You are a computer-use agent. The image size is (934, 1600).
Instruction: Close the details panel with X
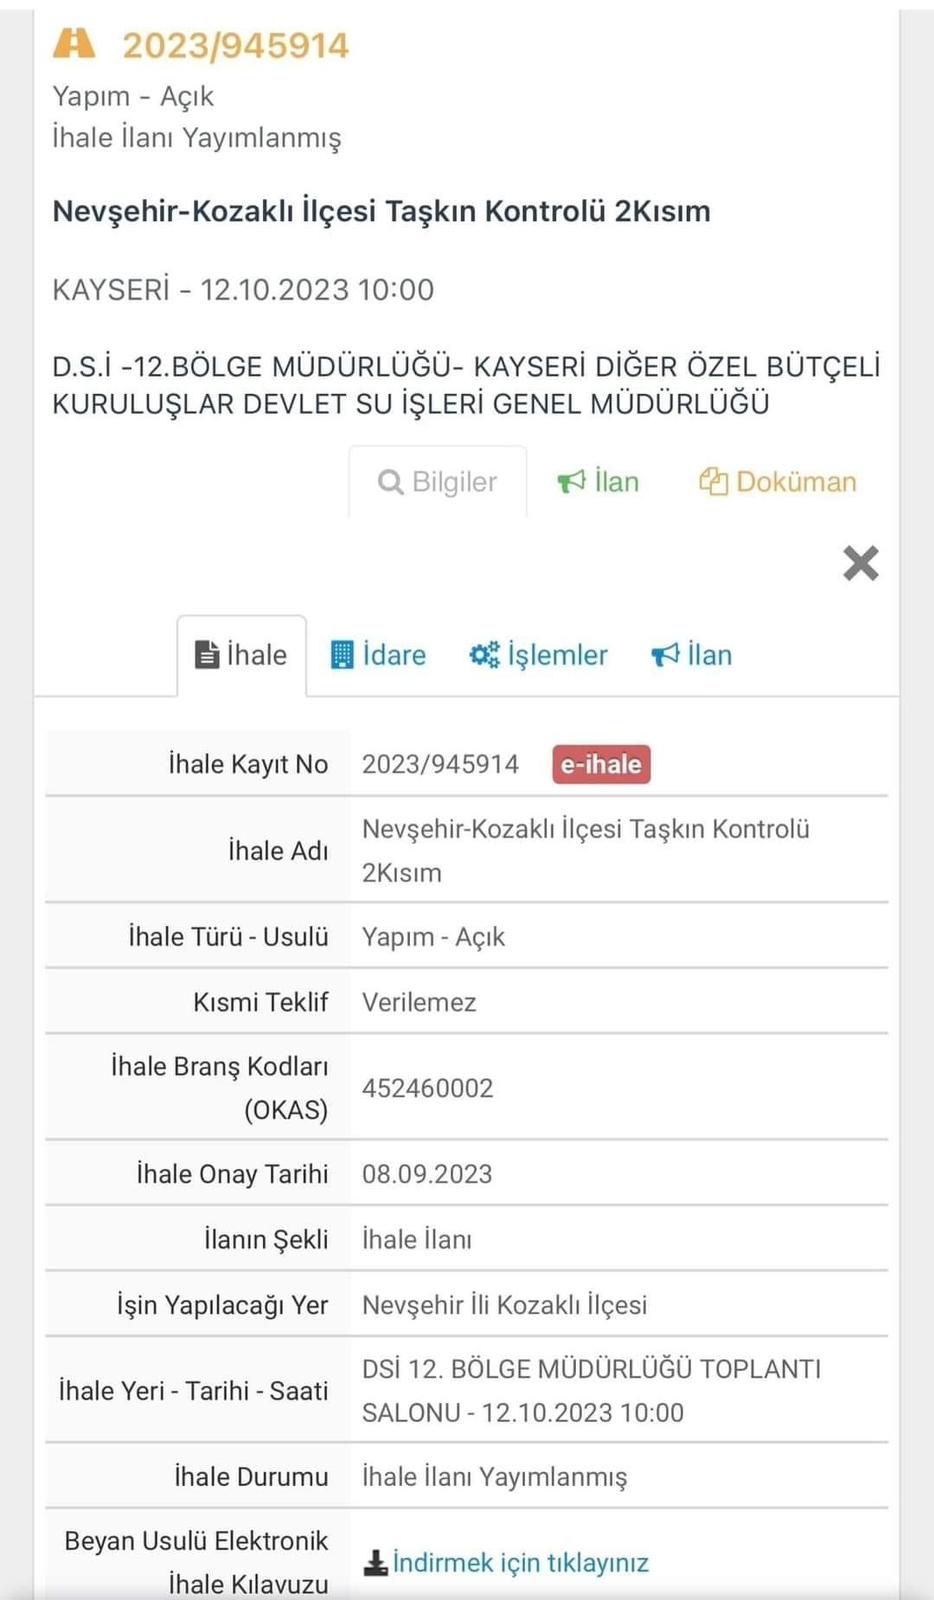[860, 563]
